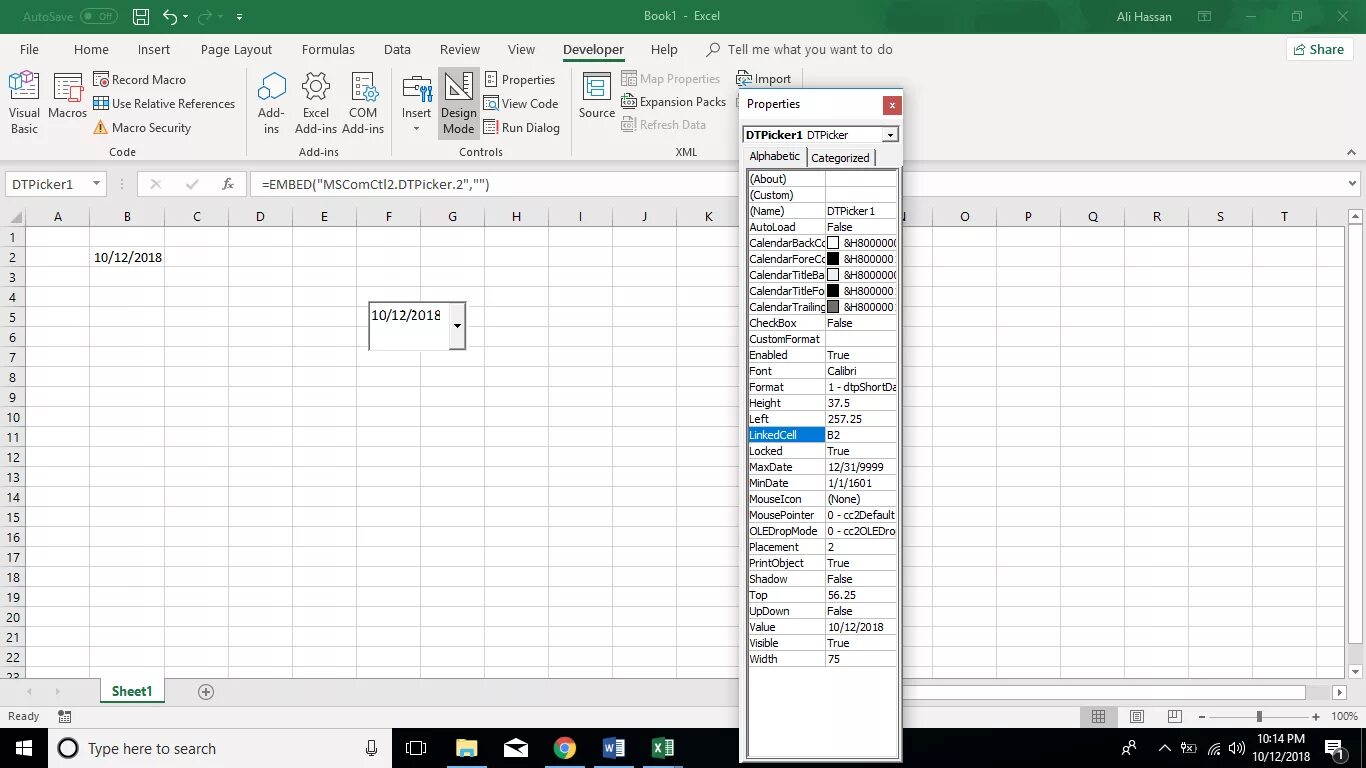The image size is (1366, 768).
Task: Save the workbook with the Save icon
Action: click(141, 17)
